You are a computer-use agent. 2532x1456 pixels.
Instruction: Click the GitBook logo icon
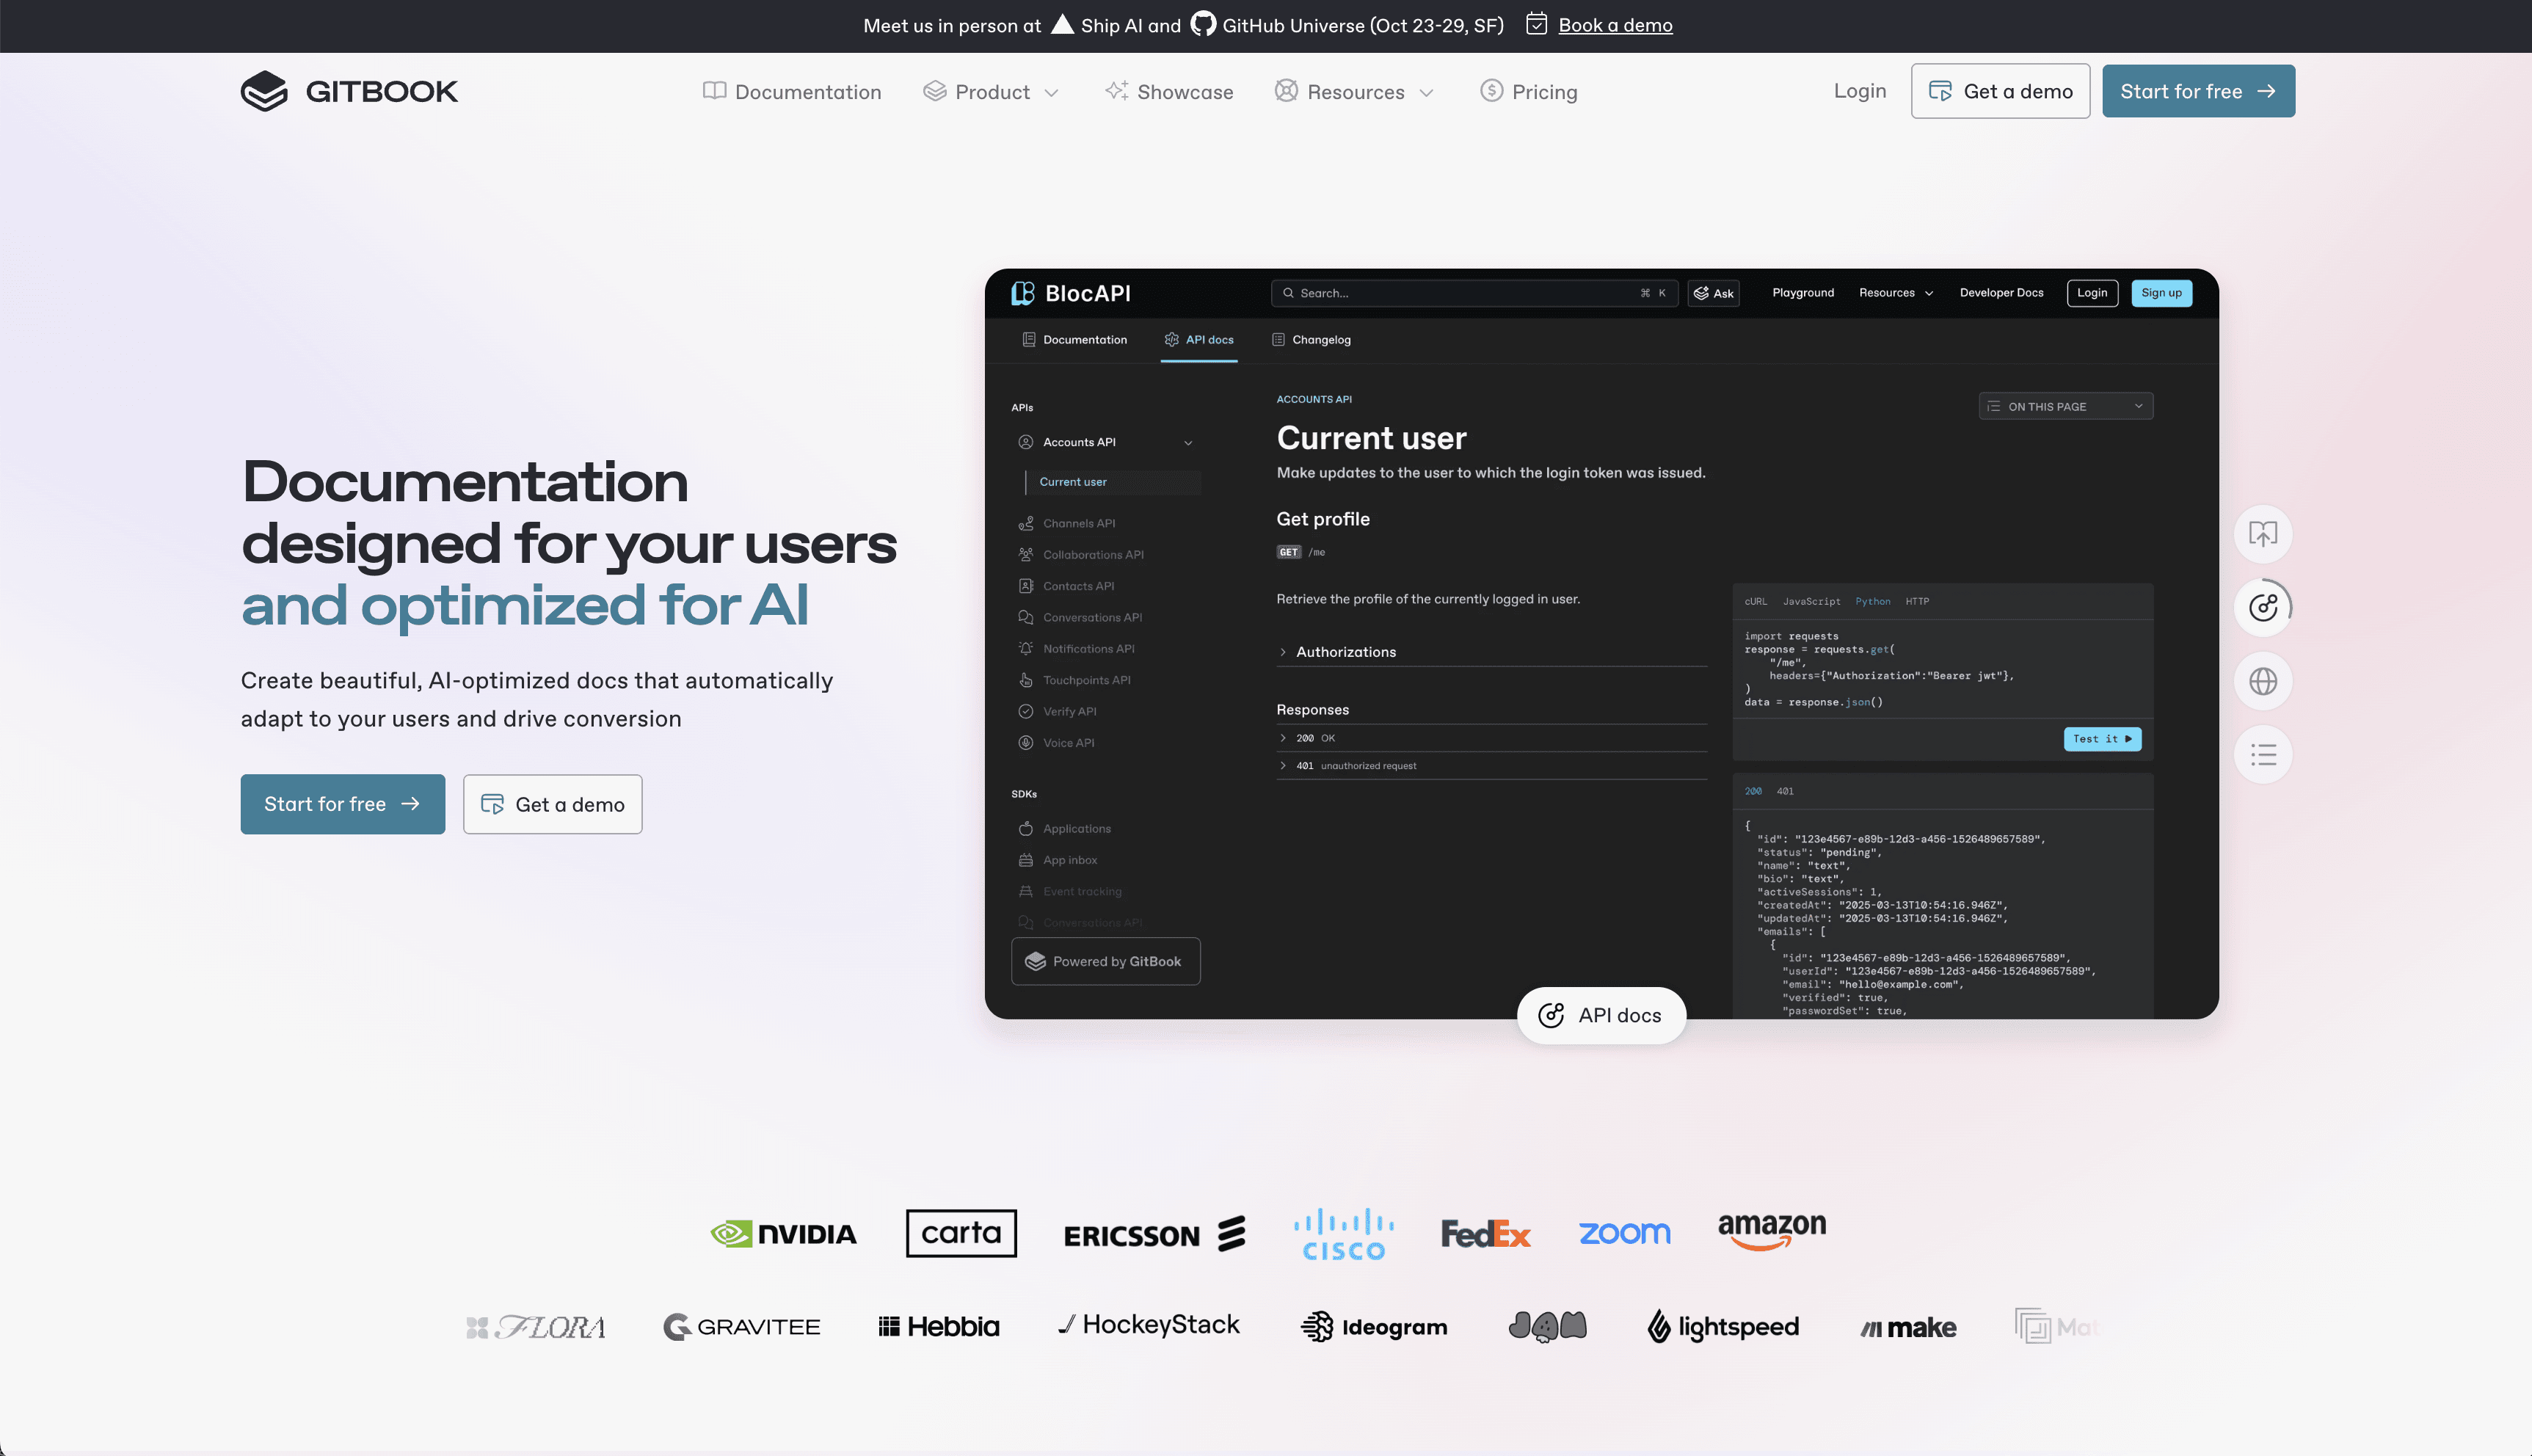pos(264,91)
